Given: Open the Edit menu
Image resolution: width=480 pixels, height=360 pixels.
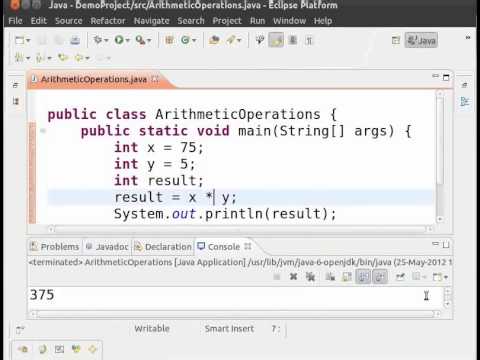Looking at the screenshot, I should [39, 21].
